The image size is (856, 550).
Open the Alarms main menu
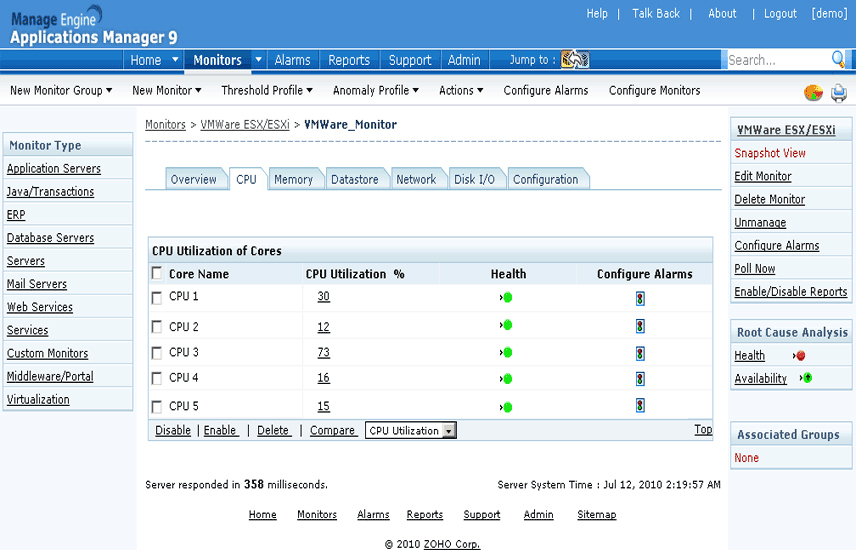click(293, 60)
